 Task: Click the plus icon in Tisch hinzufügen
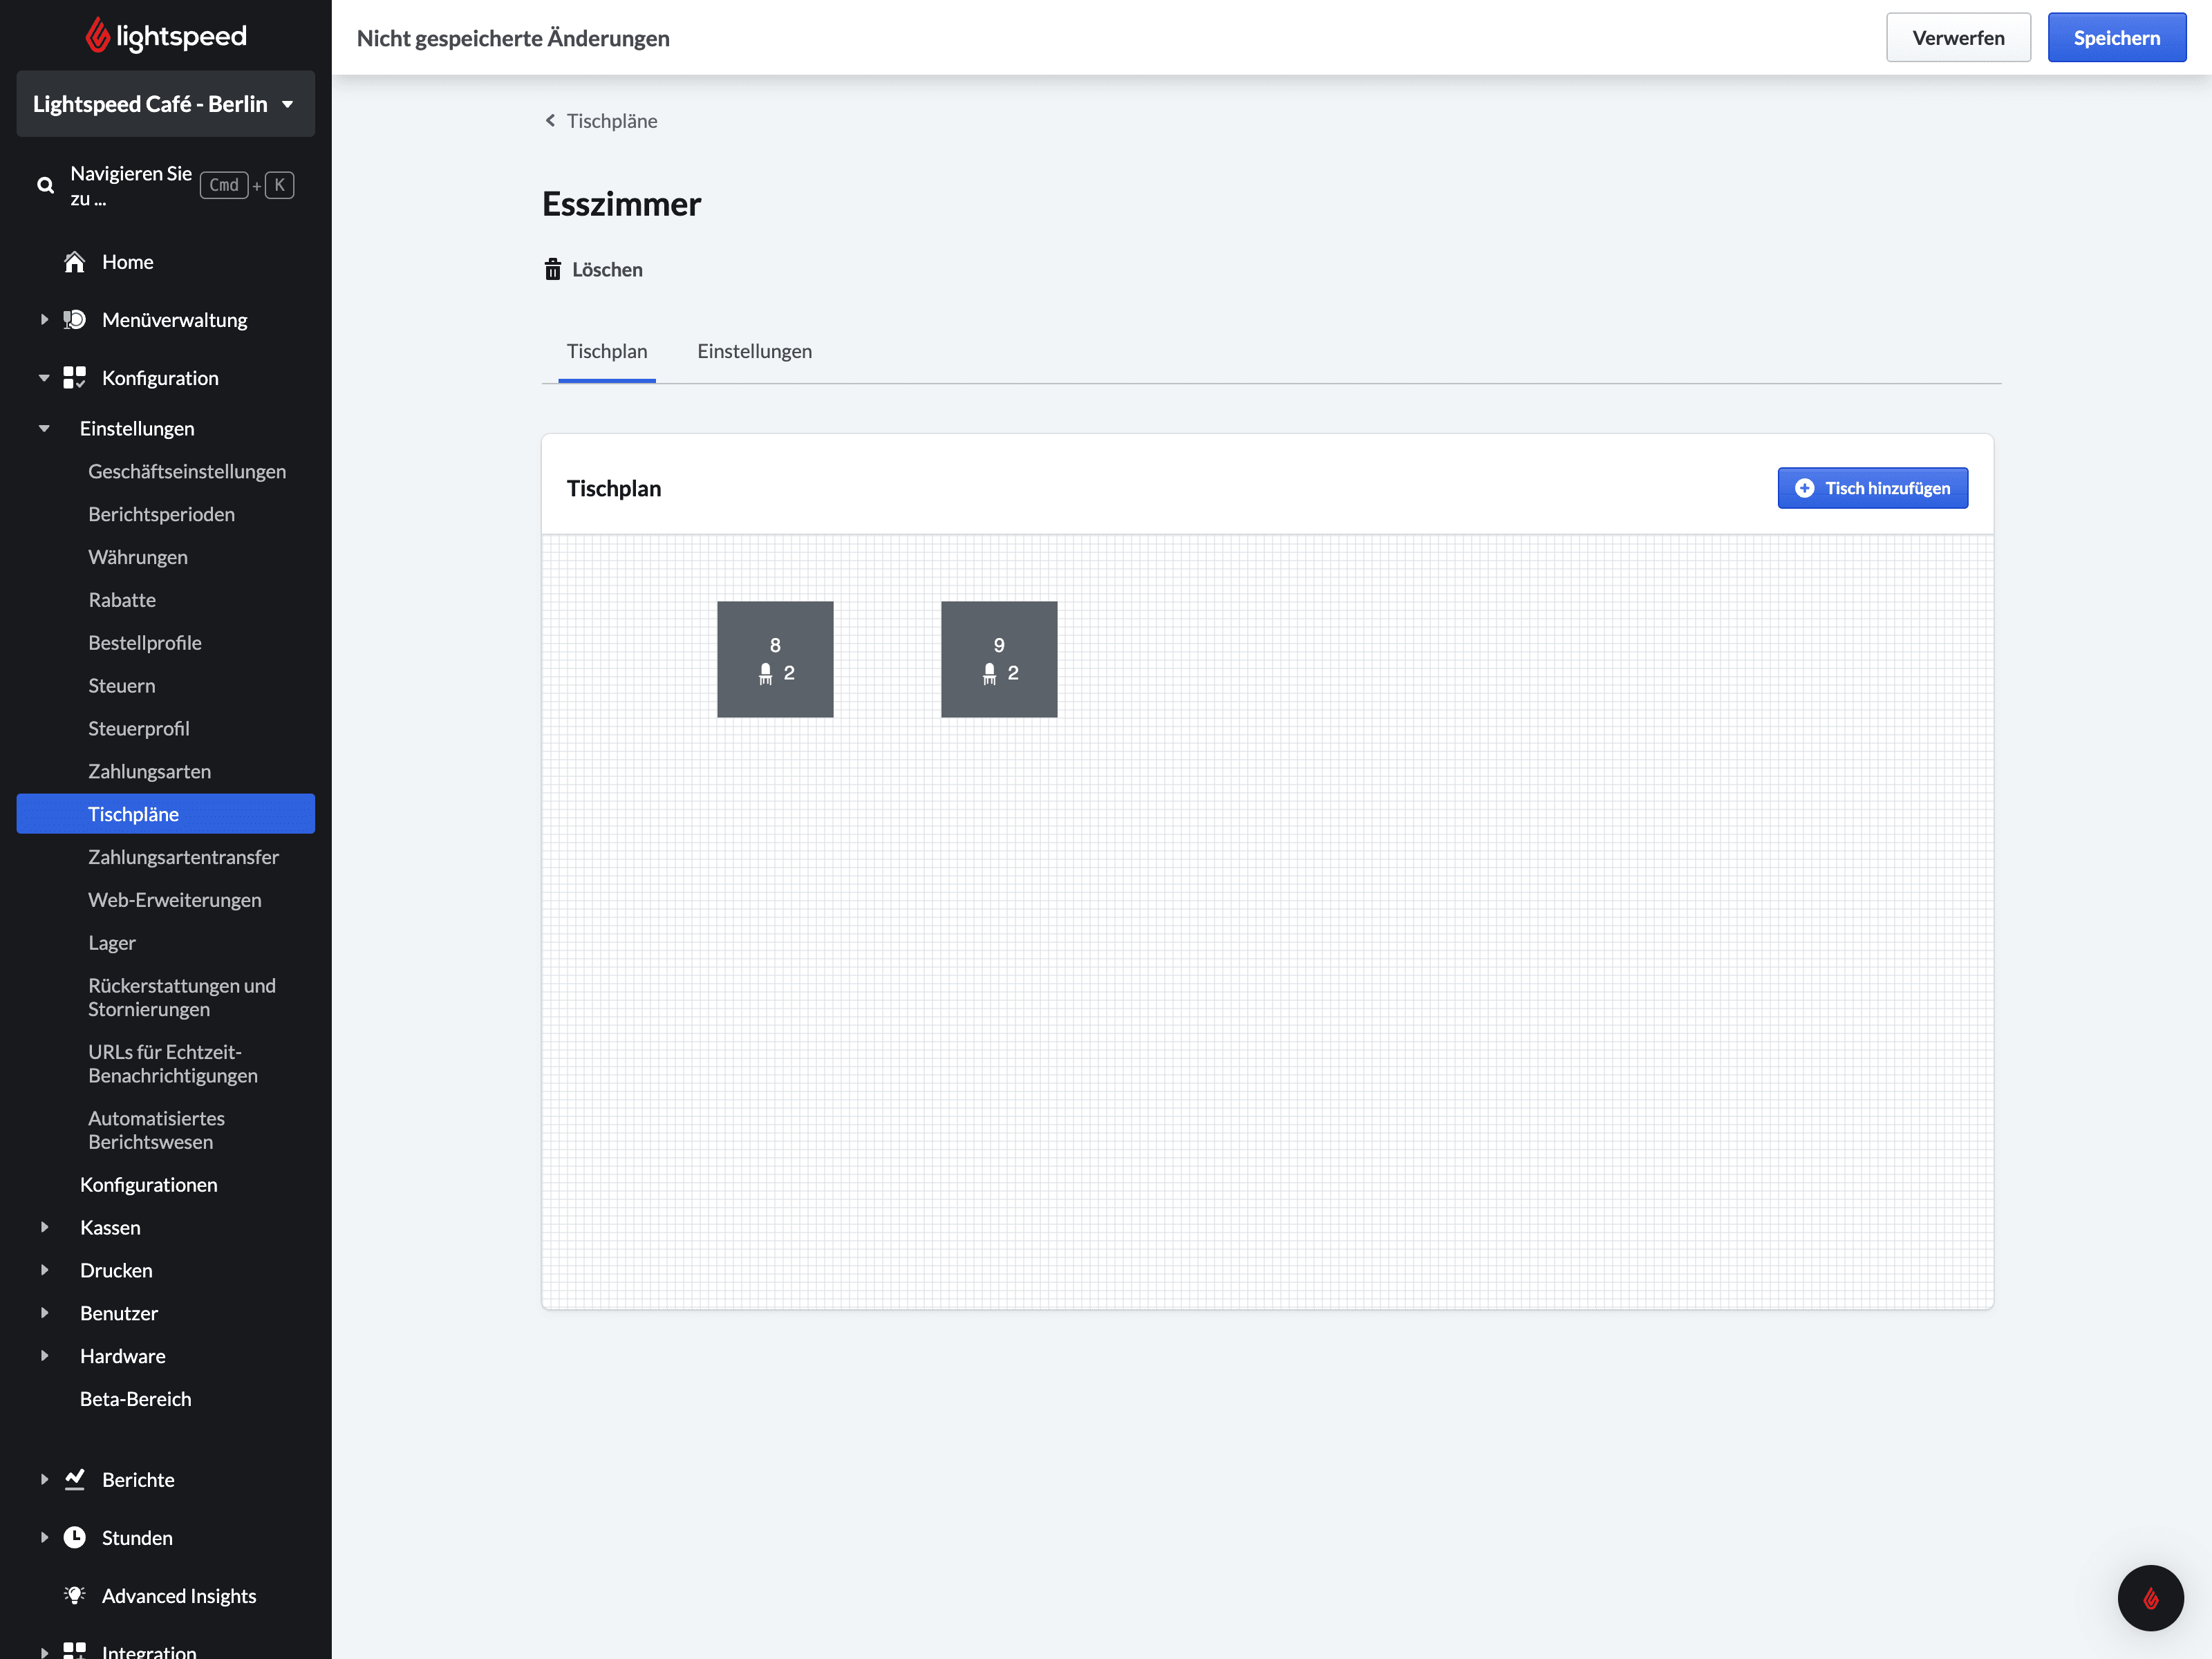pyautogui.click(x=1805, y=488)
